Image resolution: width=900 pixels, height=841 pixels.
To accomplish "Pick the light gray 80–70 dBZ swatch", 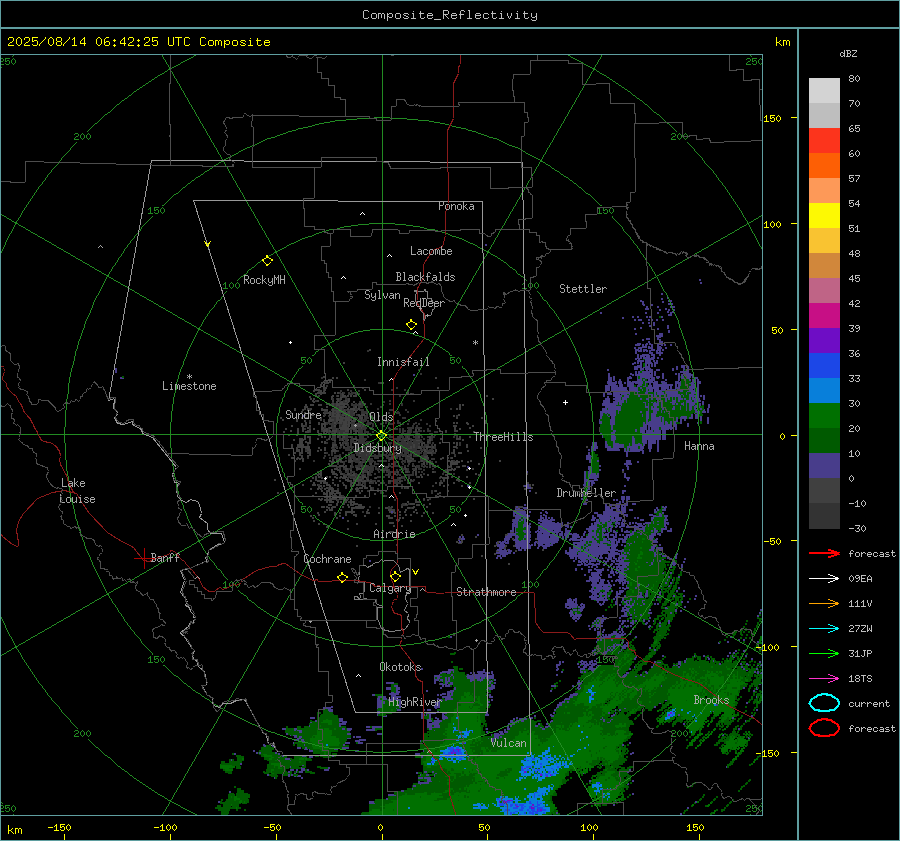I will pyautogui.click(x=824, y=91).
